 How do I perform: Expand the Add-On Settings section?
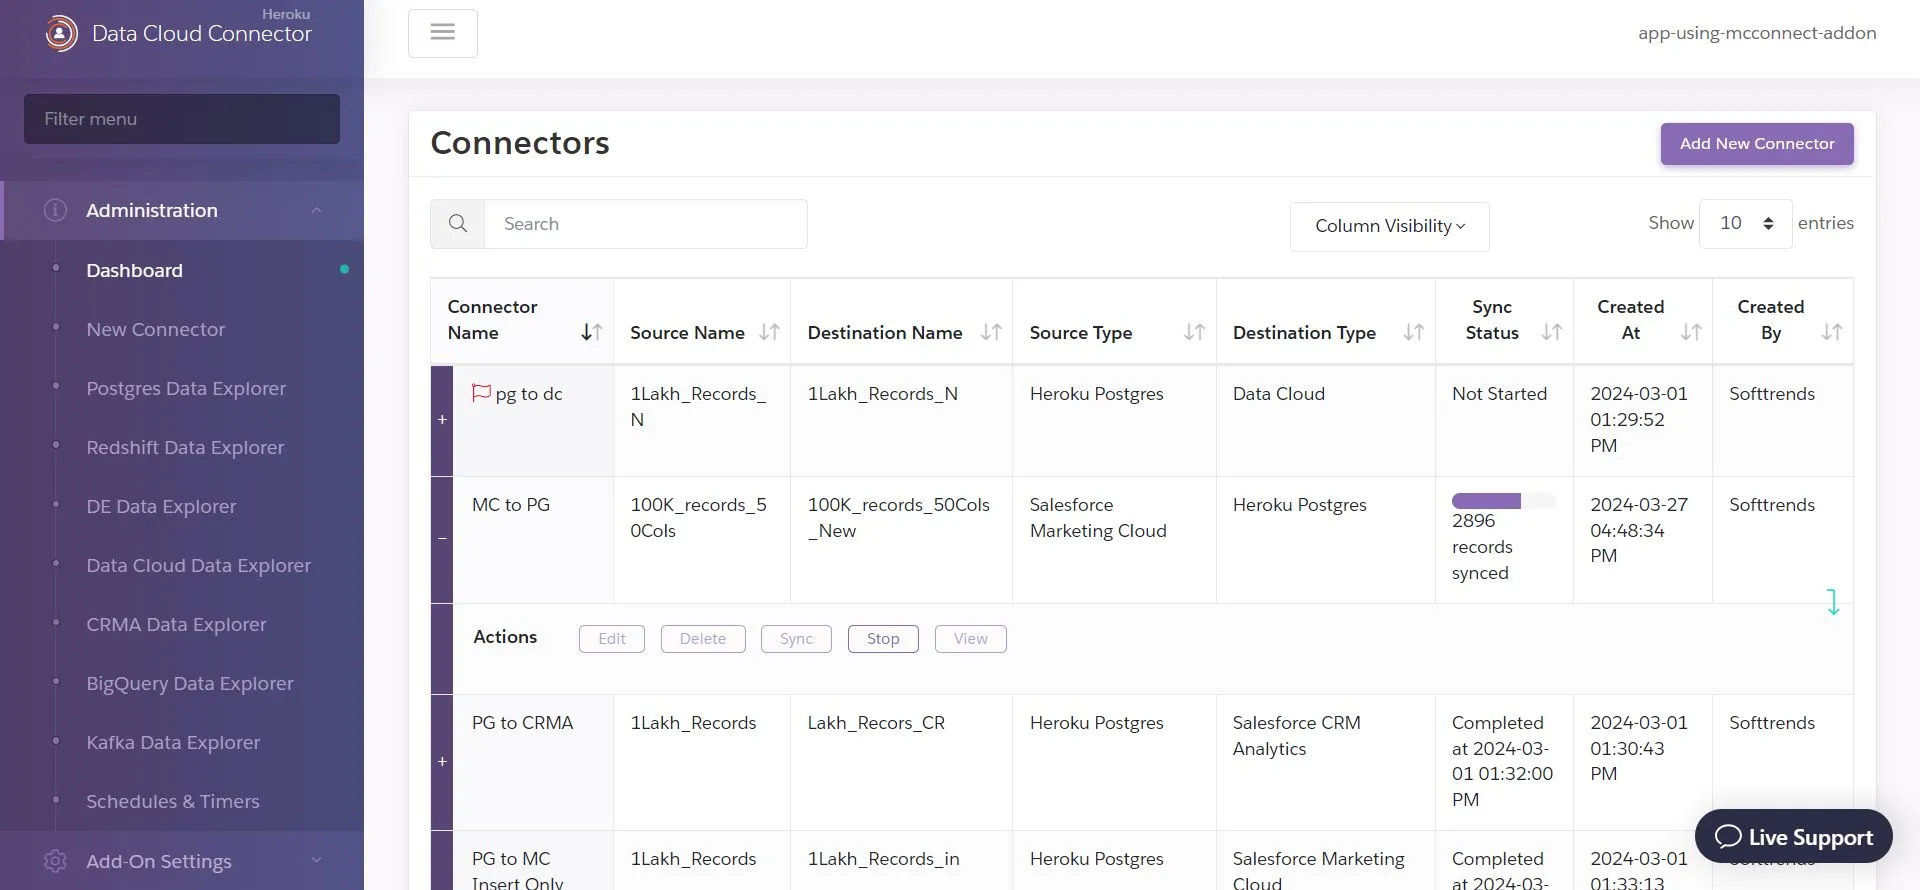(316, 861)
